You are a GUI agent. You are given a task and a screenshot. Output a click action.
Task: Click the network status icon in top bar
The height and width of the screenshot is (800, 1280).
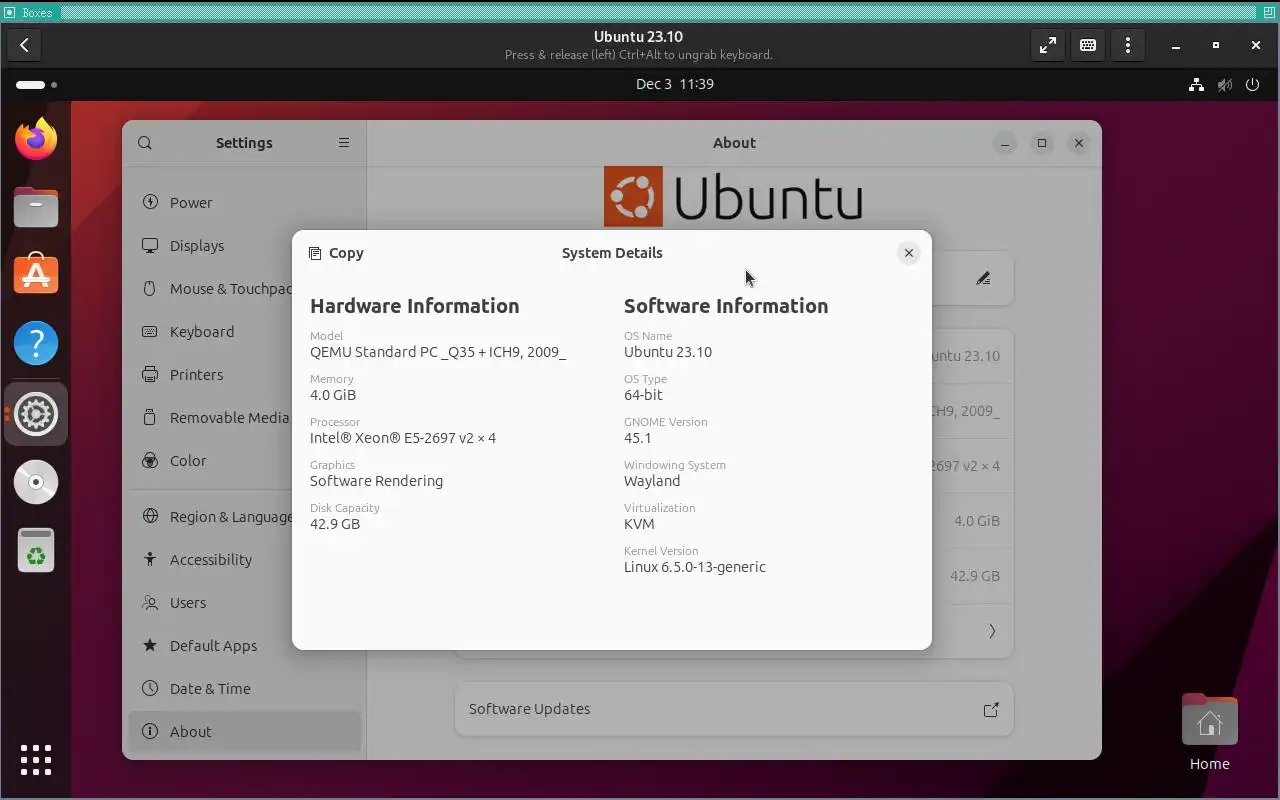click(x=1196, y=85)
